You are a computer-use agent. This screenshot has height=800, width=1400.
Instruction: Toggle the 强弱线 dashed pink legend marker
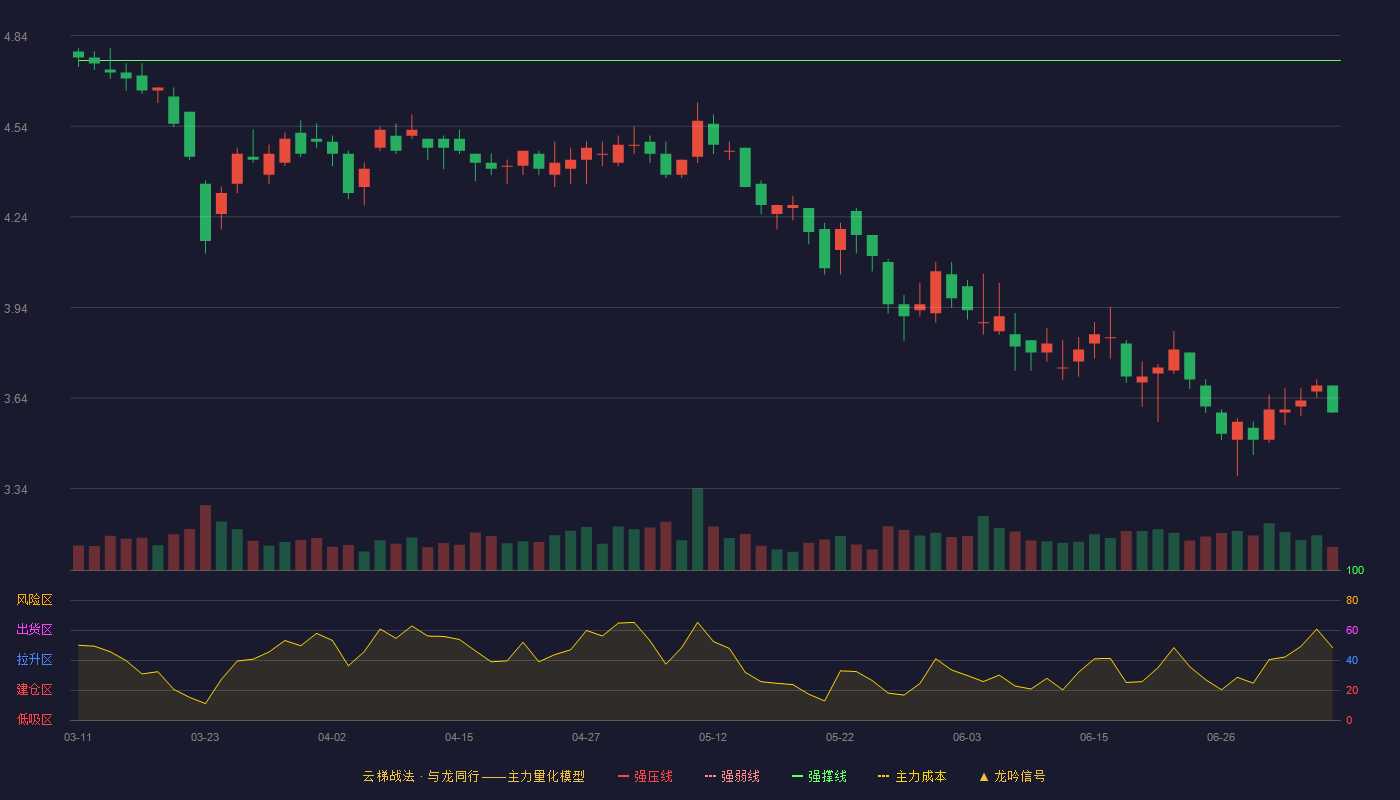(711, 776)
